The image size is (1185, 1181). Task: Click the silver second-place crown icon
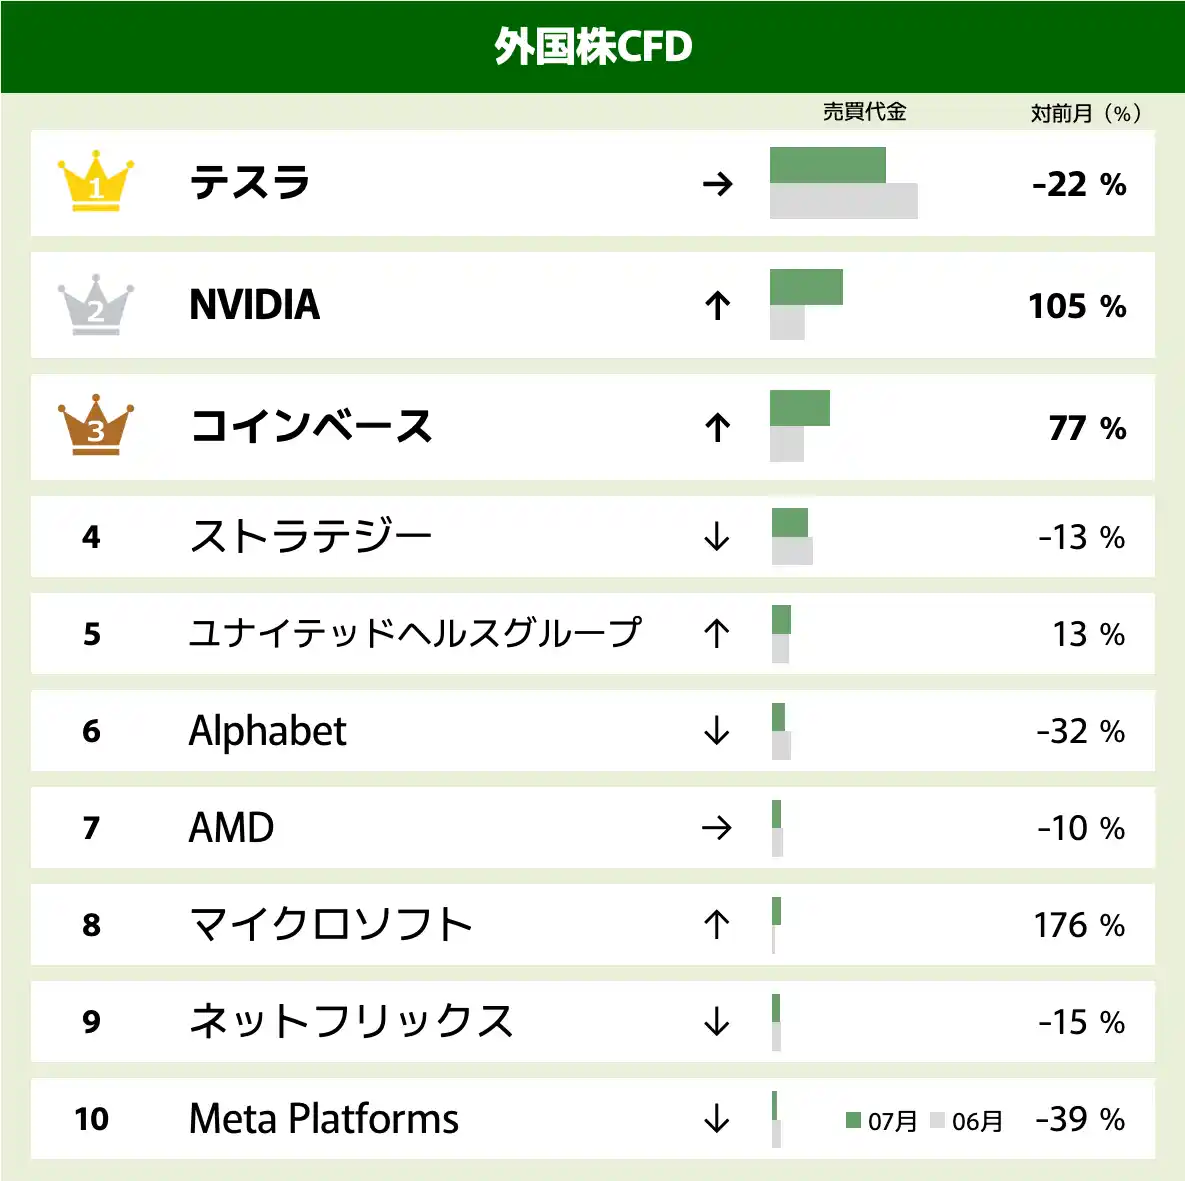(96, 305)
